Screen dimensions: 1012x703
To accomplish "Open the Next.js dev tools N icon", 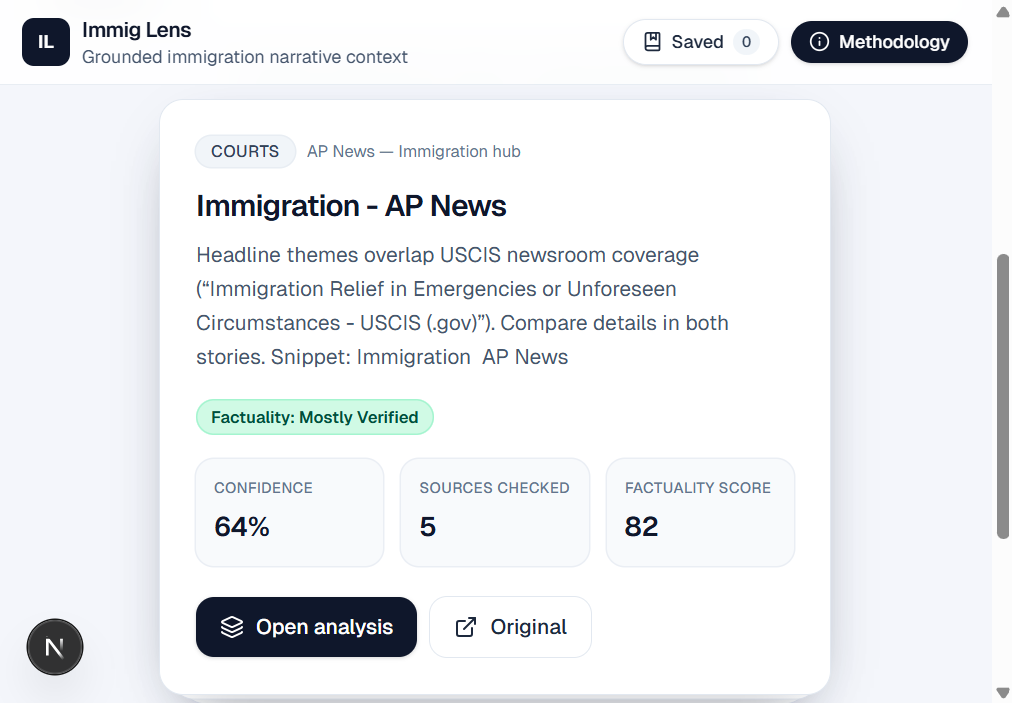I will [x=55, y=648].
